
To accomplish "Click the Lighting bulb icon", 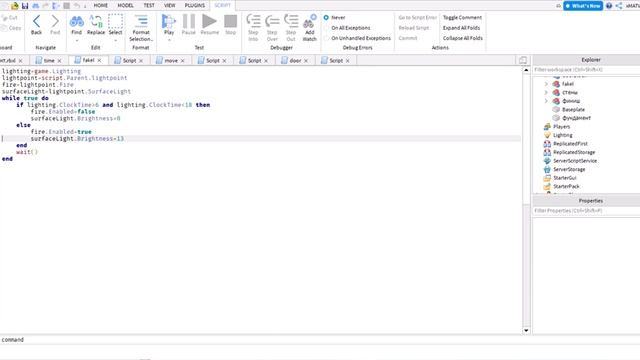I will (x=547, y=135).
